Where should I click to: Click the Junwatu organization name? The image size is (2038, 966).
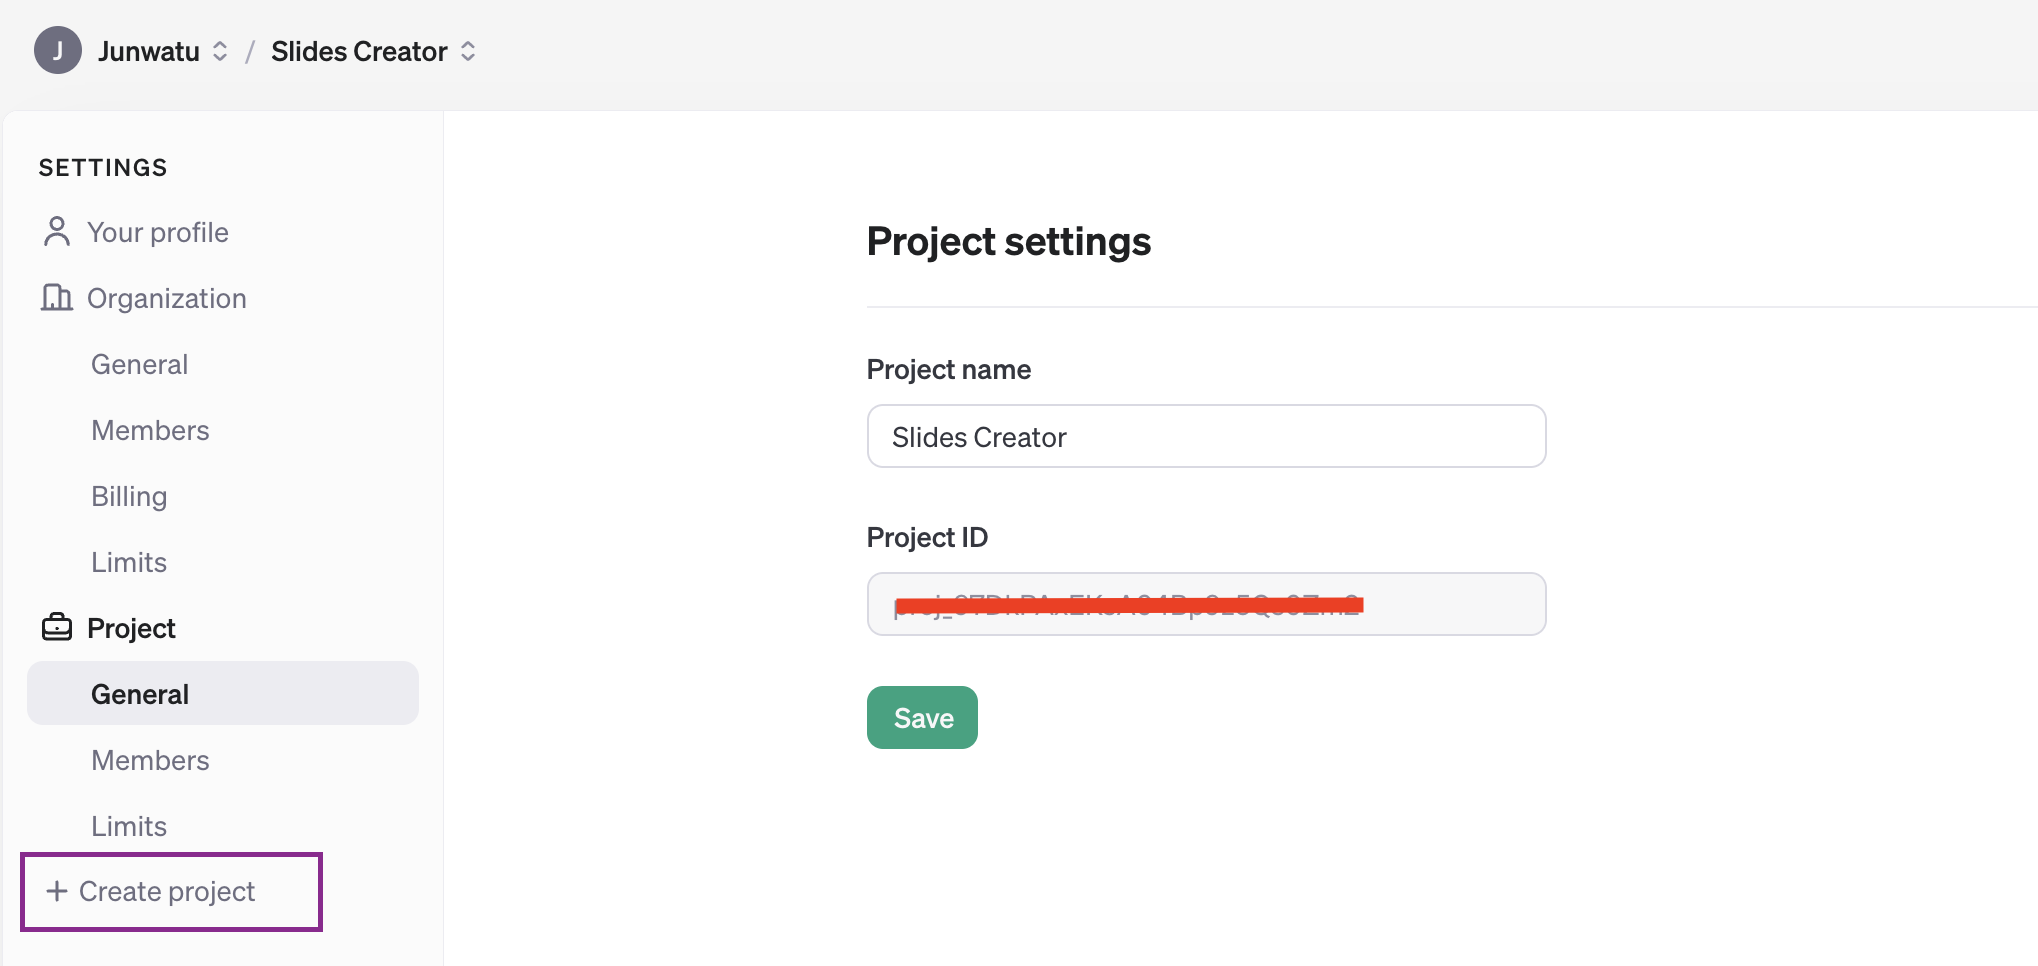click(x=149, y=51)
